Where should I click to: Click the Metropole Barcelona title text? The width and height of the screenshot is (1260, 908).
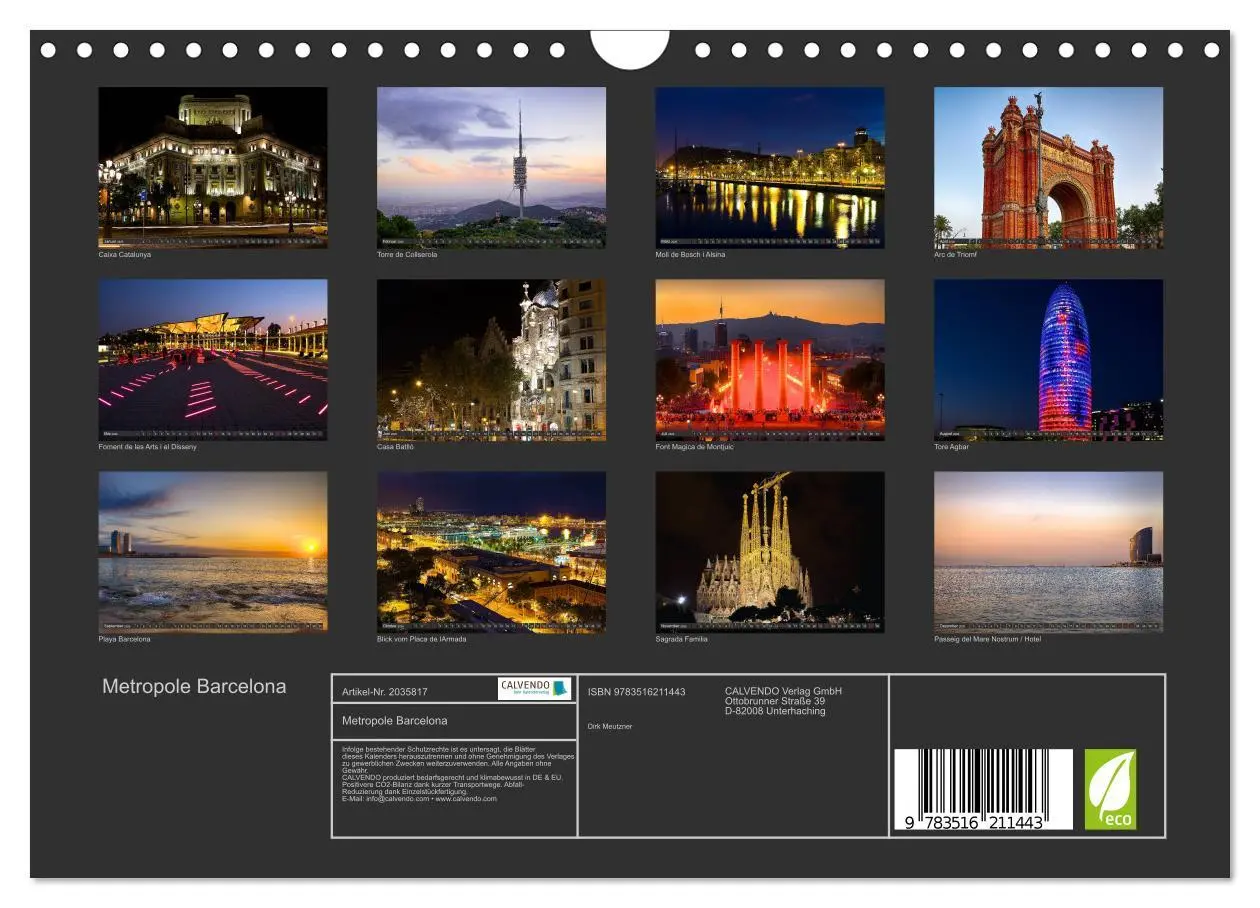pyautogui.click(x=193, y=687)
